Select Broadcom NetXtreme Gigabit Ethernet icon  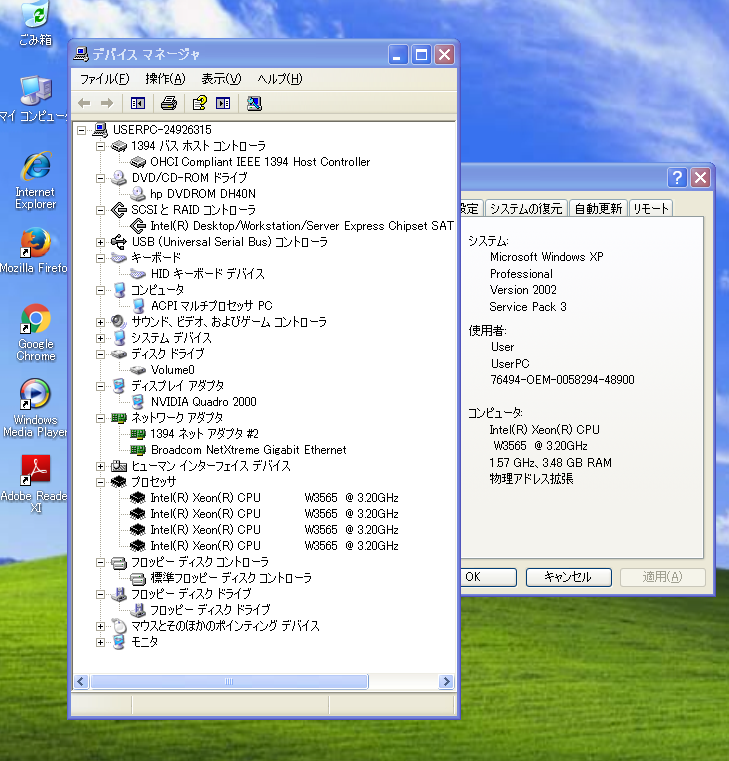click(x=138, y=450)
